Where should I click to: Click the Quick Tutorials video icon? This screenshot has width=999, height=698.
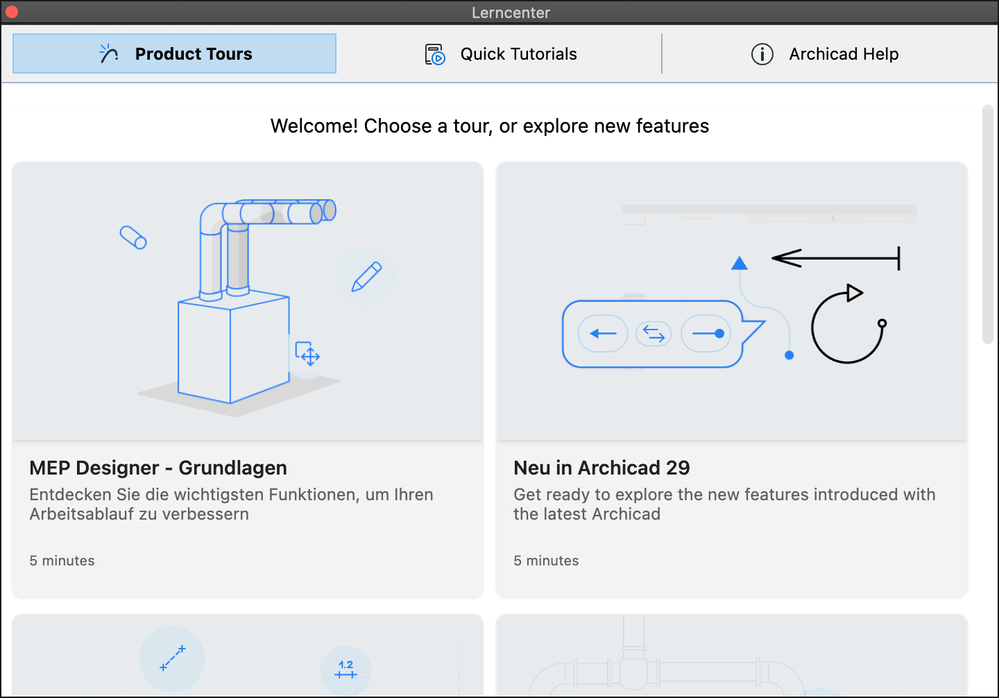[x=435, y=54]
